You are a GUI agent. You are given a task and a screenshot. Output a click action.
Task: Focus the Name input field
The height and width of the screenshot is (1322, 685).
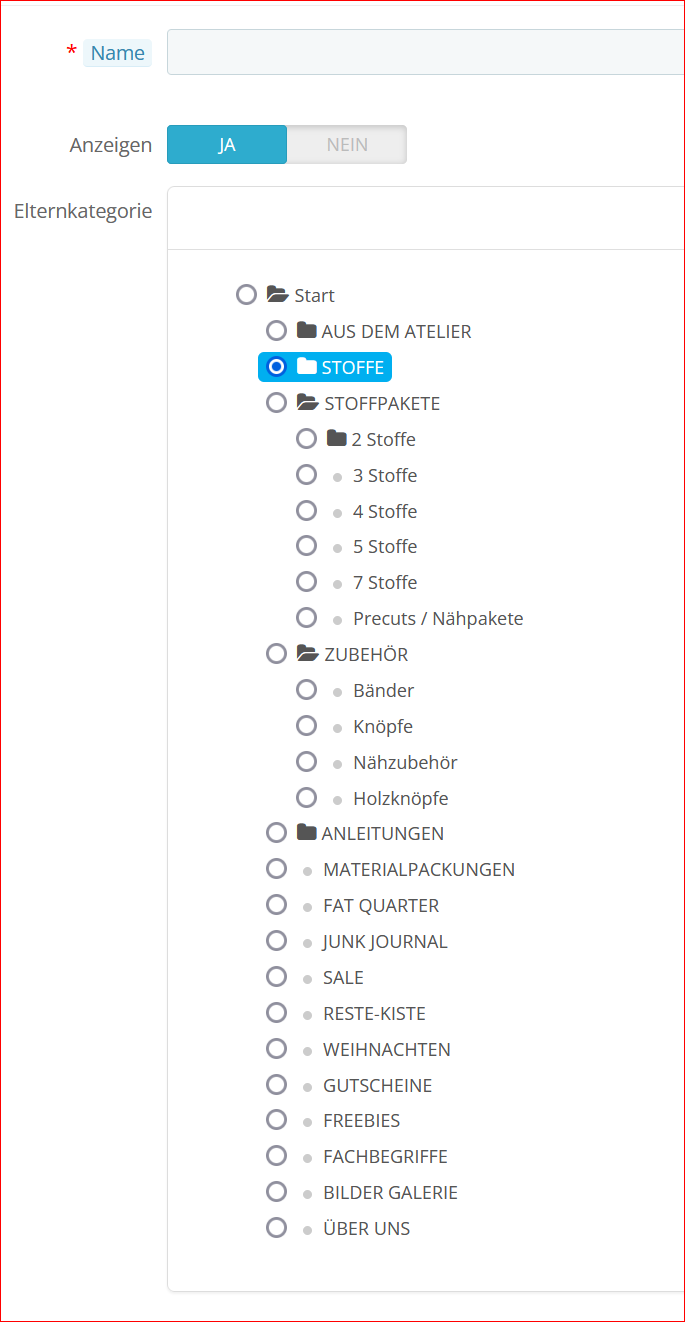426,52
